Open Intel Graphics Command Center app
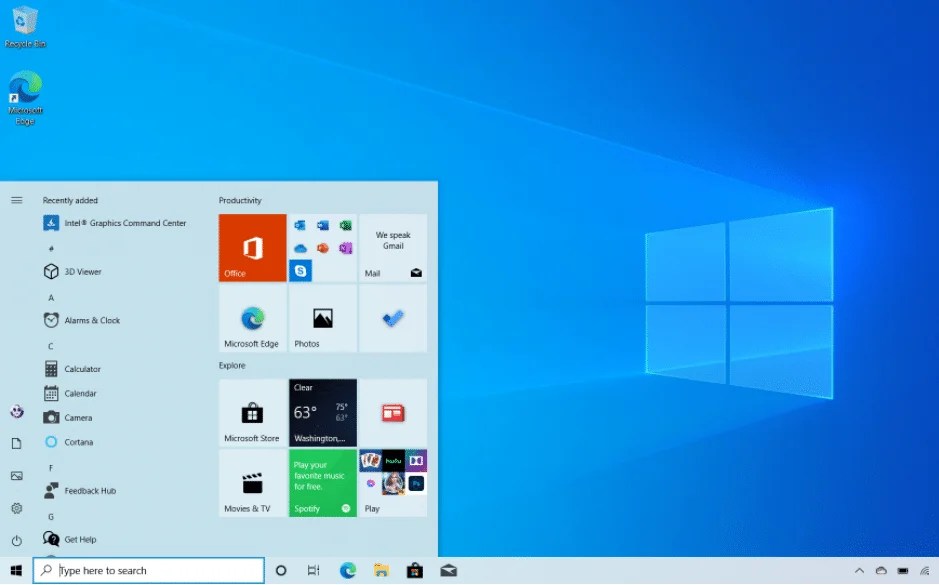The image size is (939, 585). pyautogui.click(x=115, y=223)
